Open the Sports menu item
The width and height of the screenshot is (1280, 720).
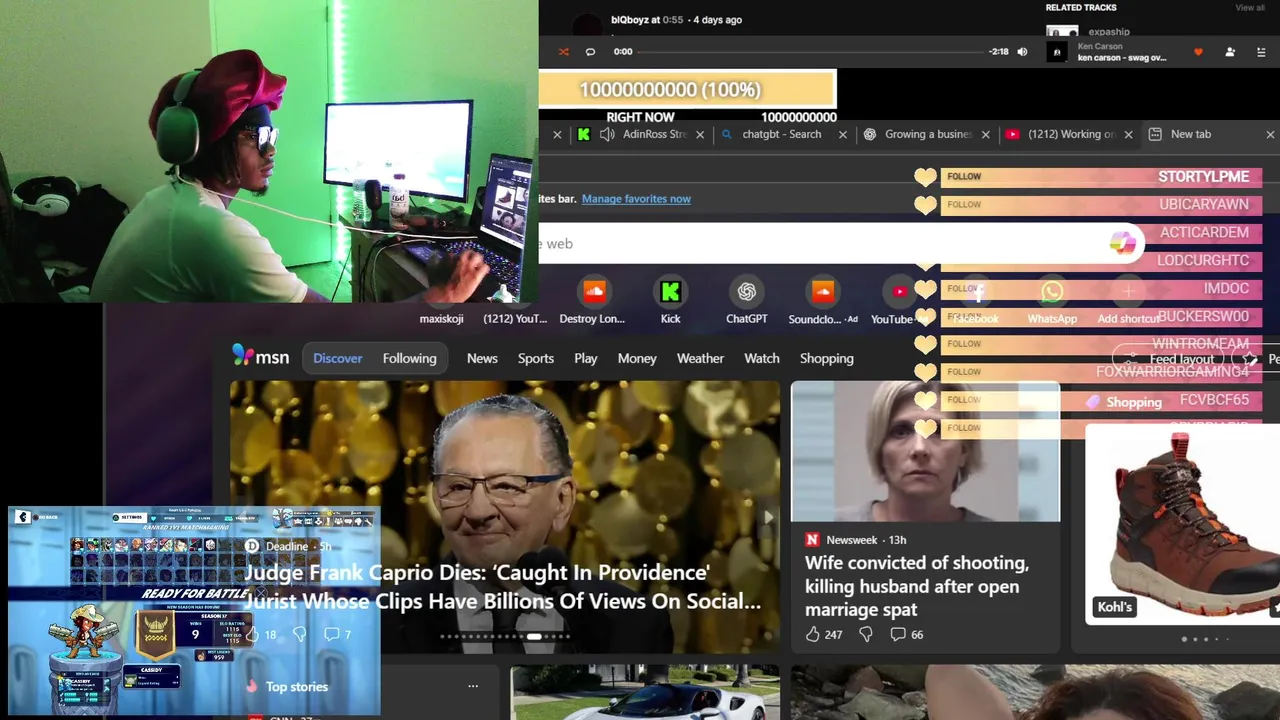tap(536, 358)
